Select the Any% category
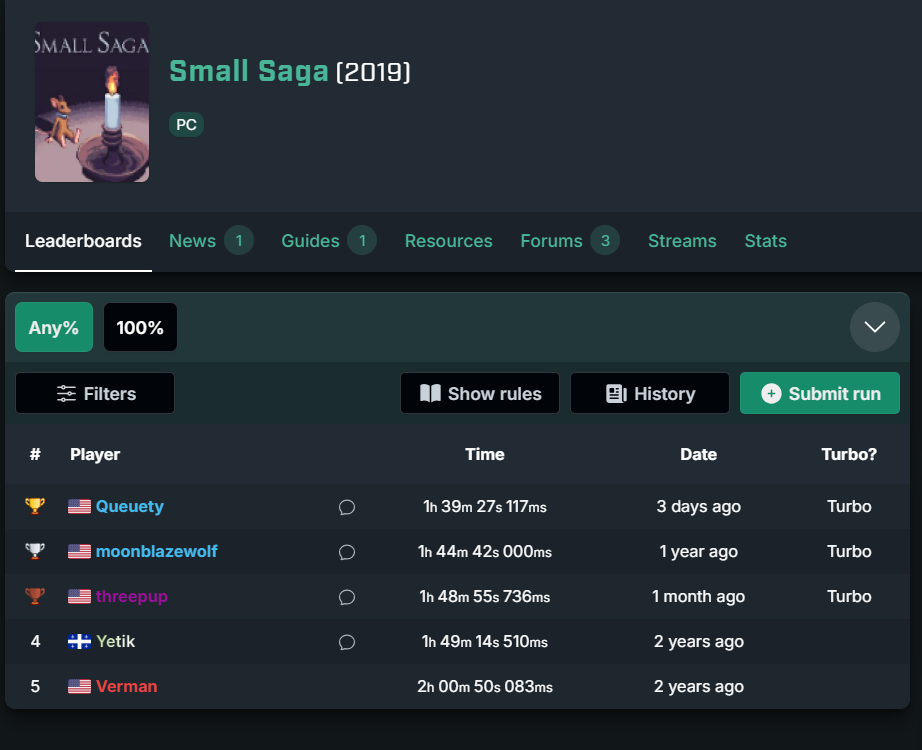This screenshot has height=750, width=922. (54, 327)
